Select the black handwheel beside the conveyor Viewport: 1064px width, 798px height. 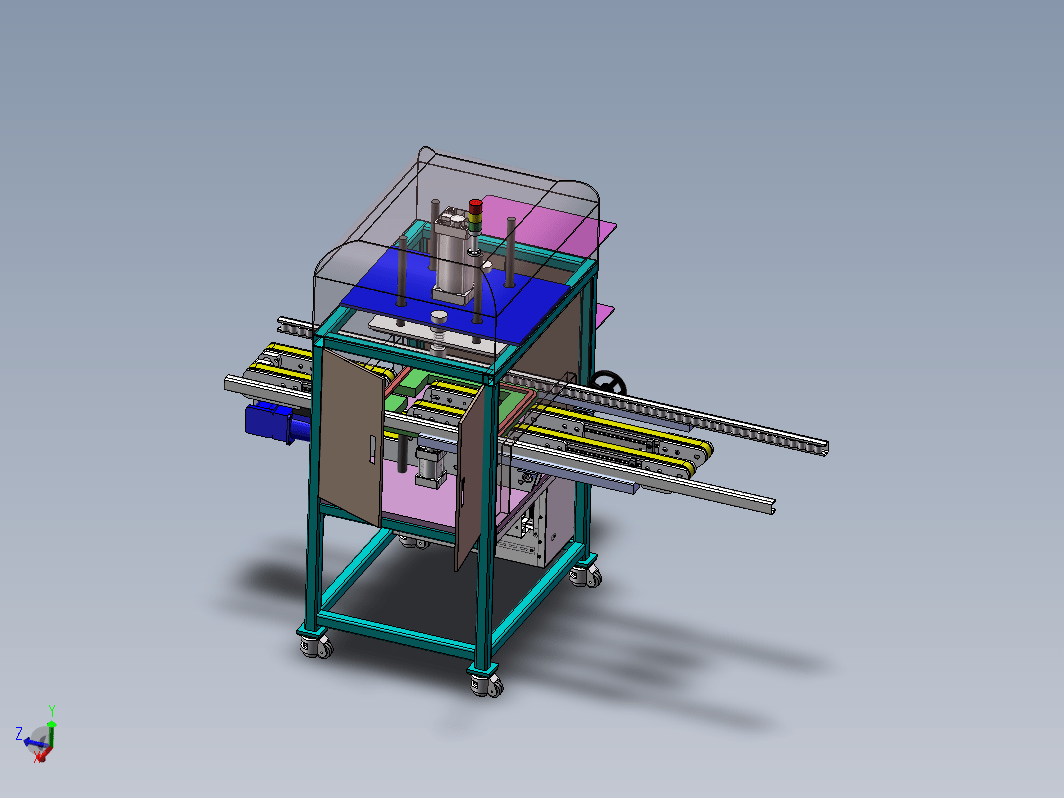(x=608, y=383)
